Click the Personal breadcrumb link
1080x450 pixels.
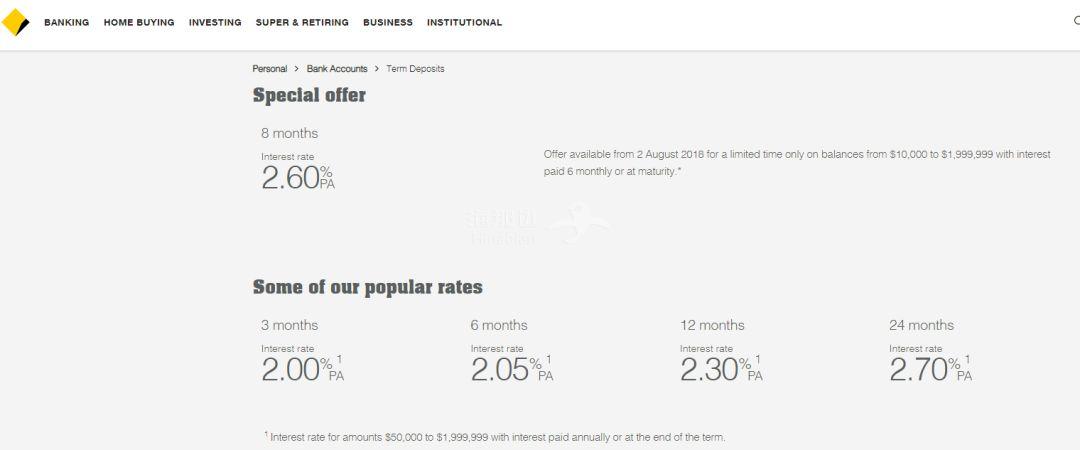[x=269, y=69]
